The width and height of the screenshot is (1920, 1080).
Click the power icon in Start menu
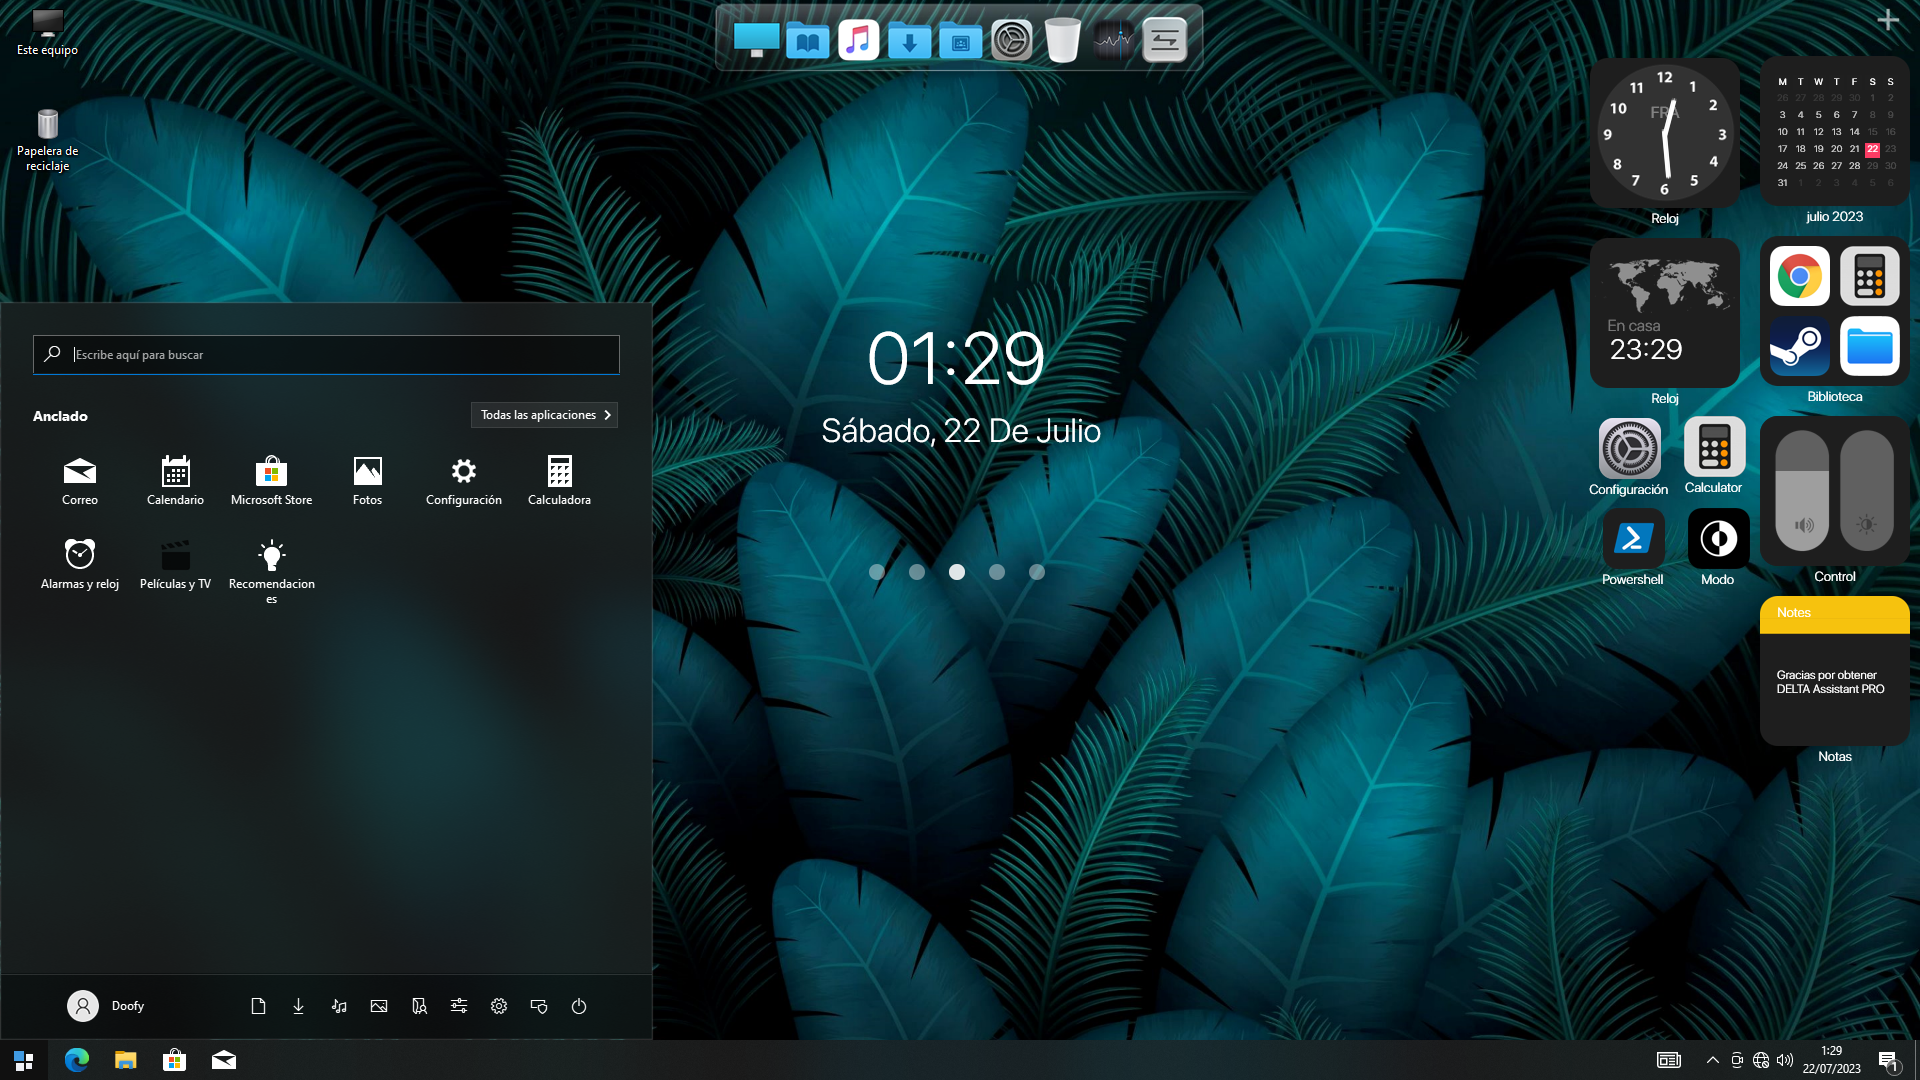pyautogui.click(x=579, y=1006)
